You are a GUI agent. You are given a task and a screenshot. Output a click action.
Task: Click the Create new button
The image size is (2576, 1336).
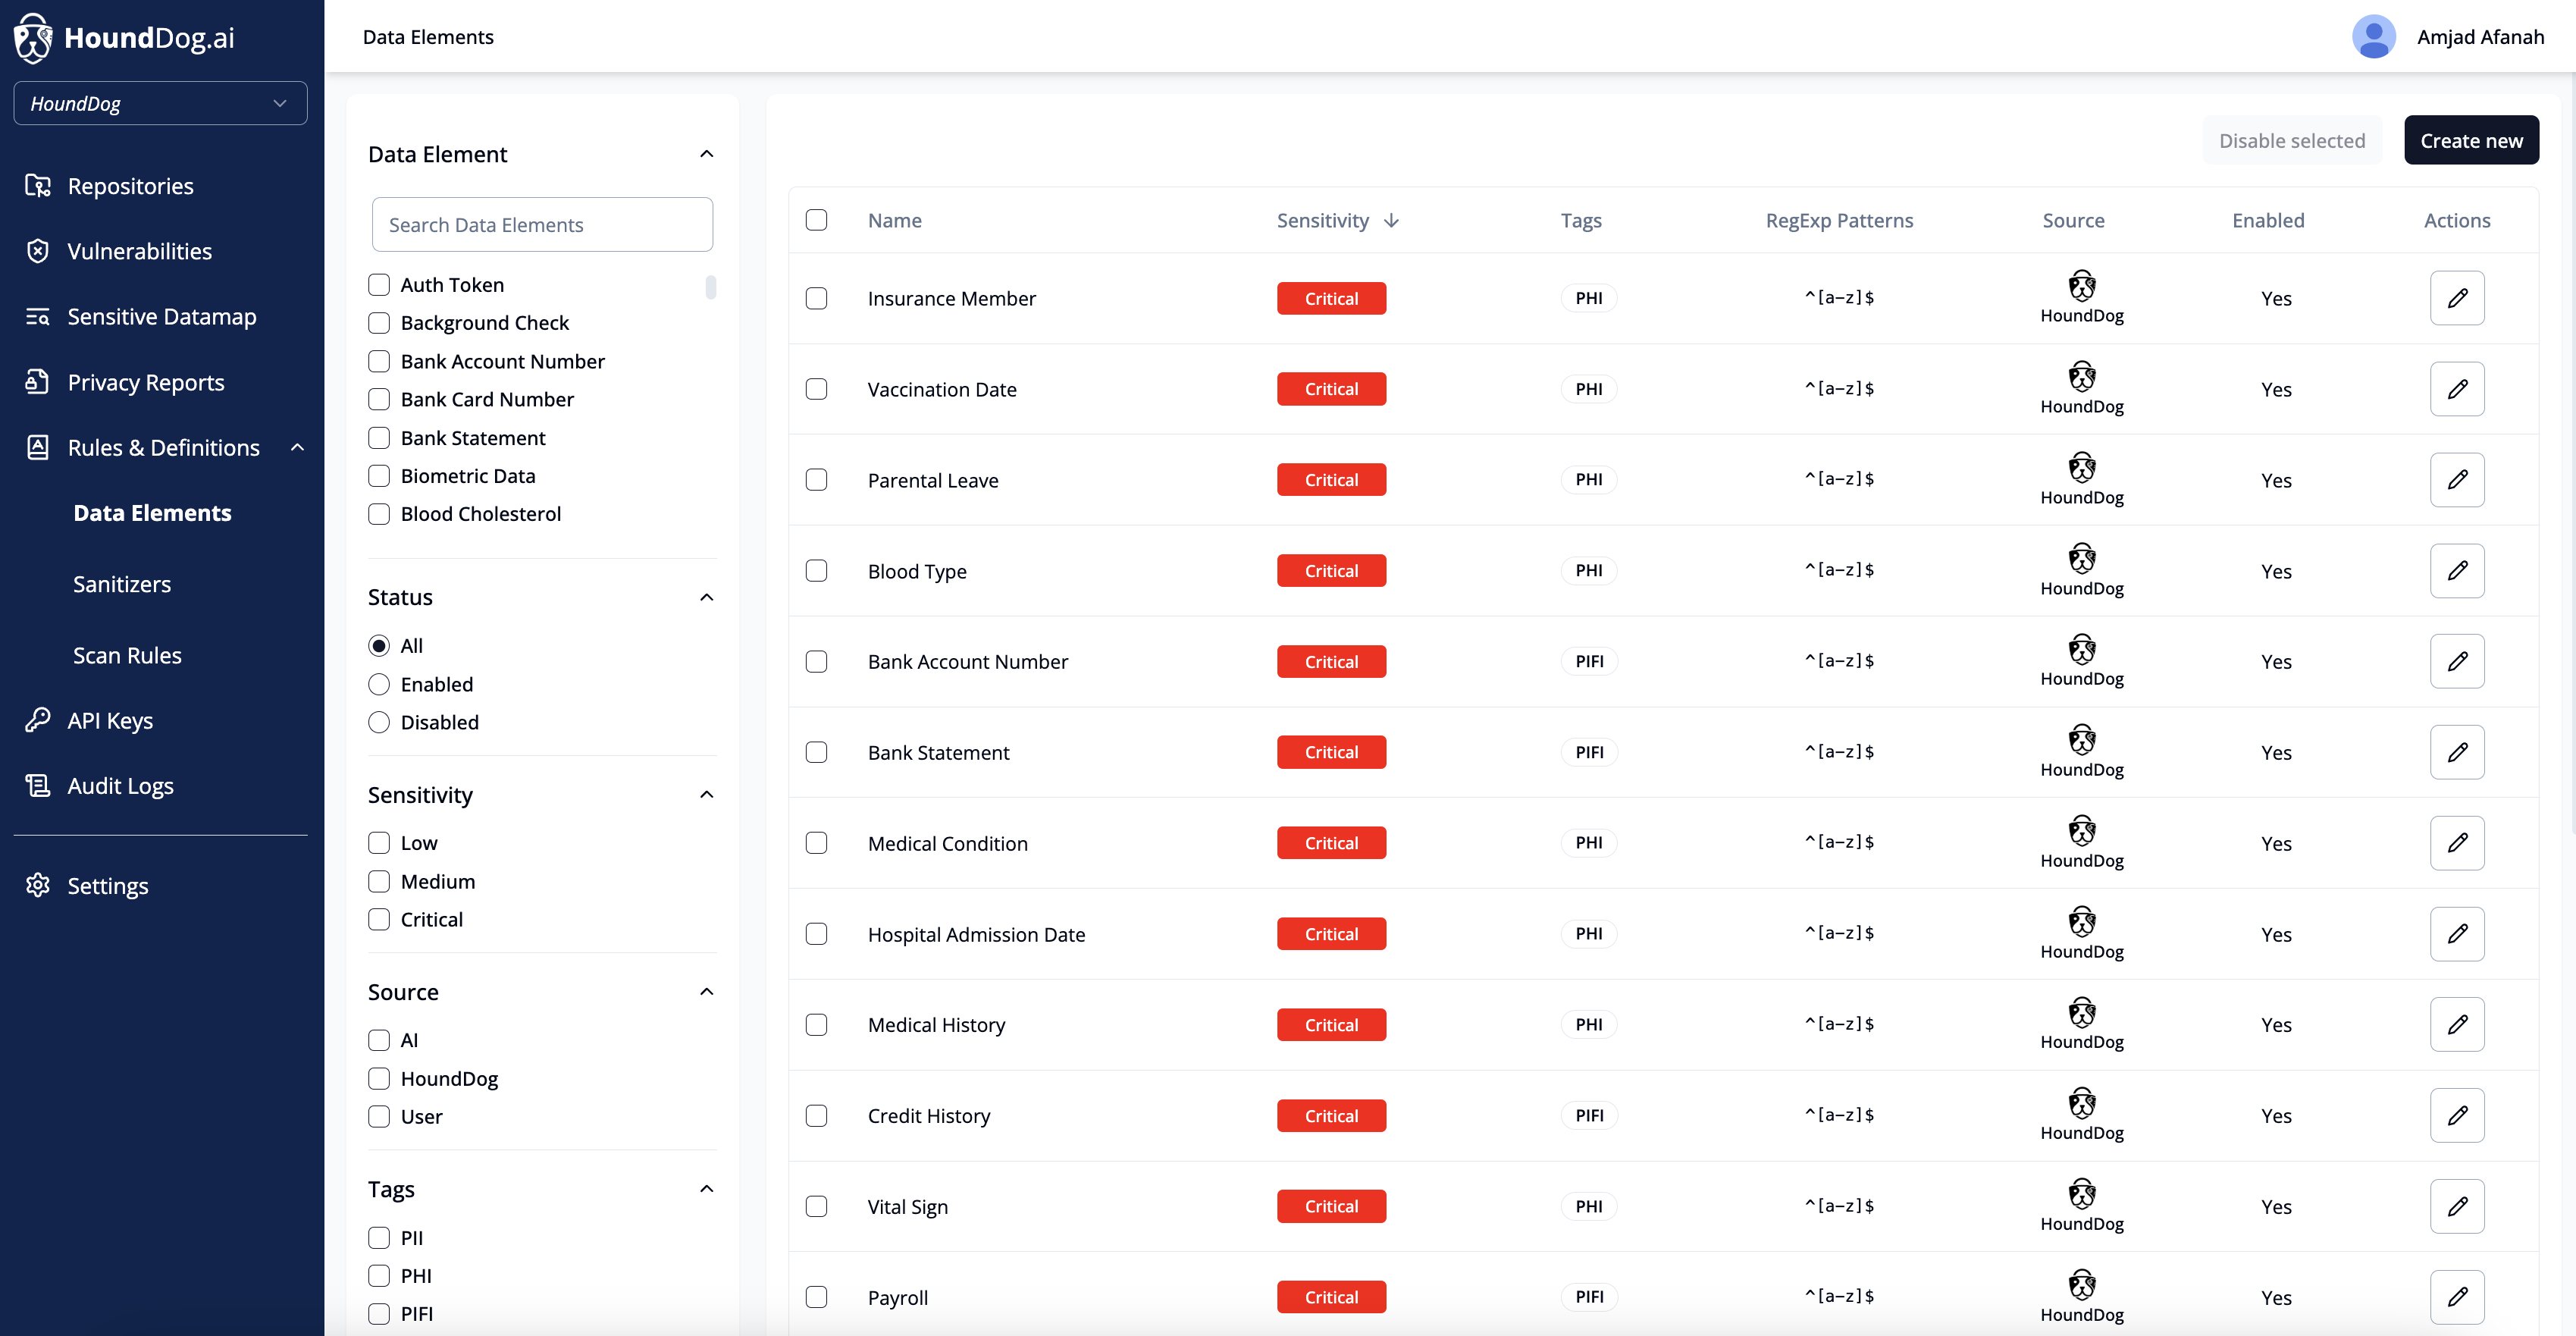coord(2471,140)
